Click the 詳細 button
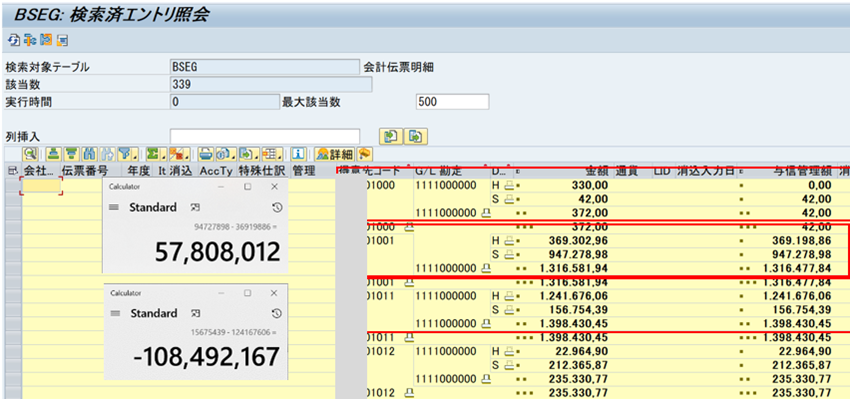The height and width of the screenshot is (399, 850). pos(335,154)
